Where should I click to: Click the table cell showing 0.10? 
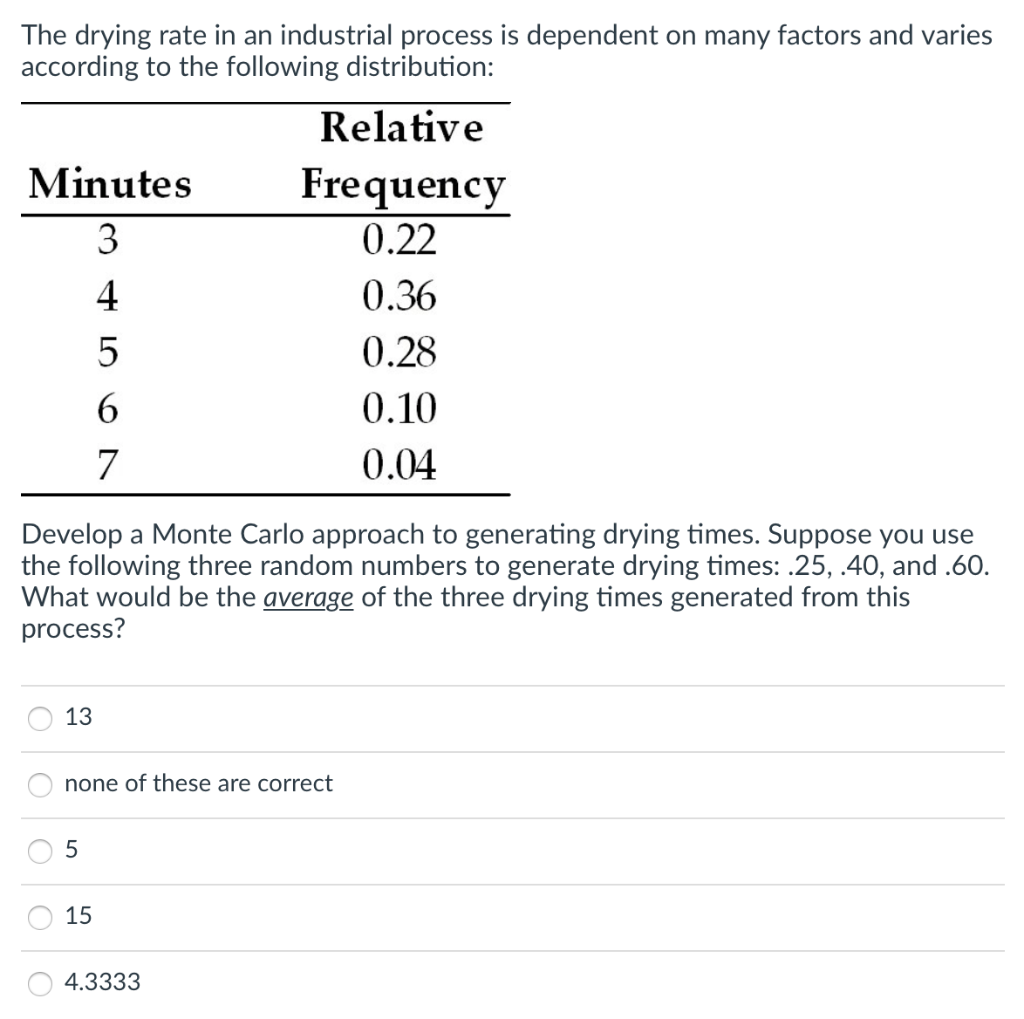(x=402, y=407)
